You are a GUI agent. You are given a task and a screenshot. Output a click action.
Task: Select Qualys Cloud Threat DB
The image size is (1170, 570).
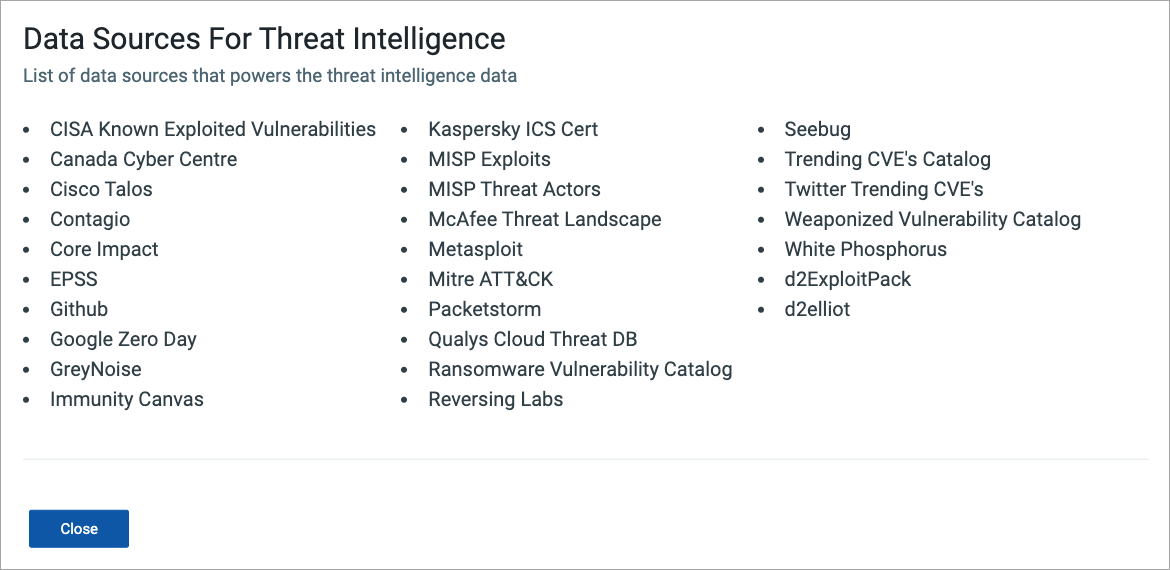(533, 339)
